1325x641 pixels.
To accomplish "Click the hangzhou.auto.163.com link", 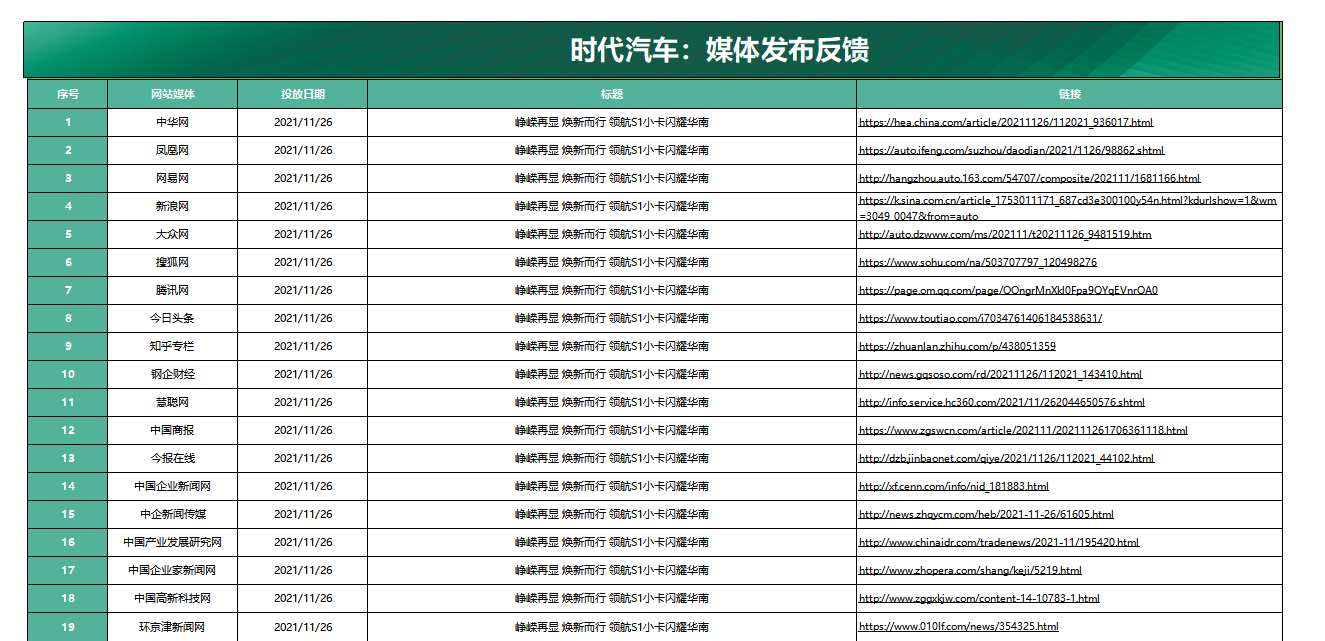I will tap(1029, 178).
